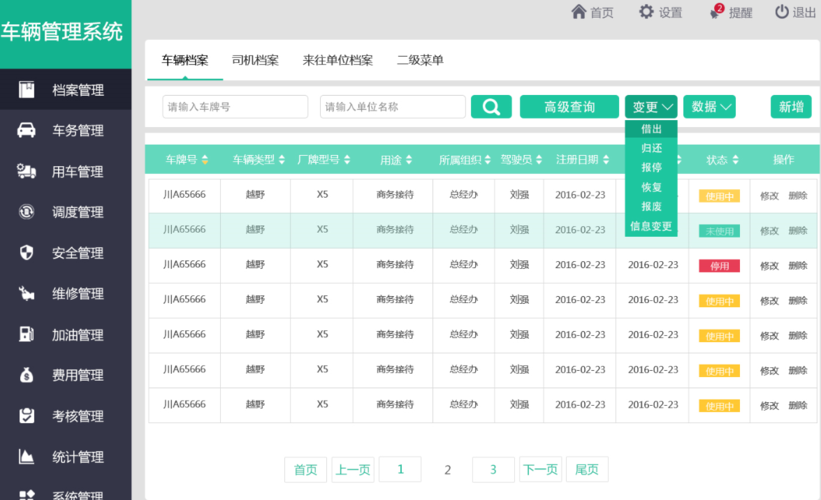Expand the 数据 dropdown button
The height and width of the screenshot is (500, 821).
[709, 107]
